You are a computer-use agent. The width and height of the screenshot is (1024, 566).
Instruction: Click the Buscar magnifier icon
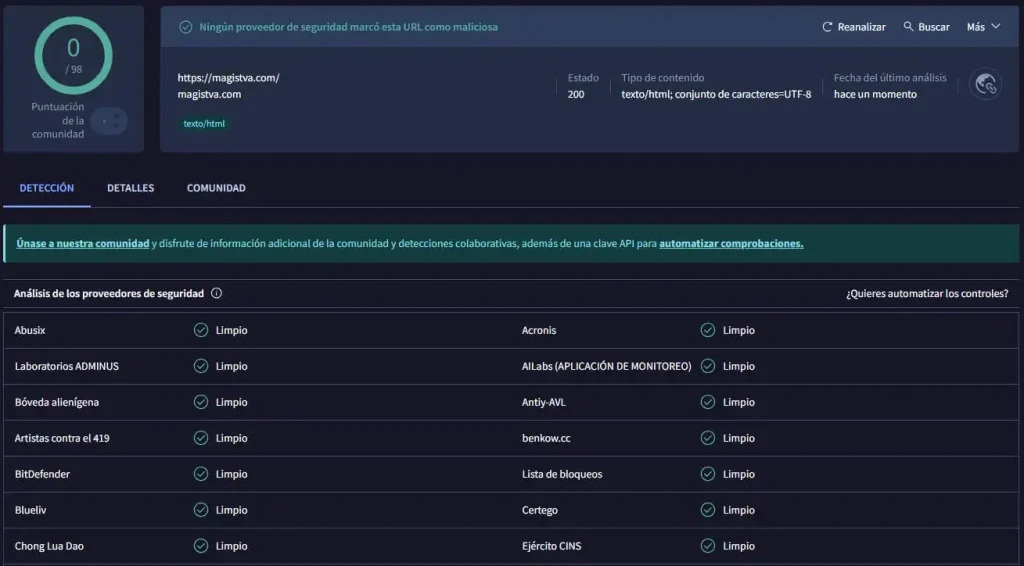click(x=908, y=27)
